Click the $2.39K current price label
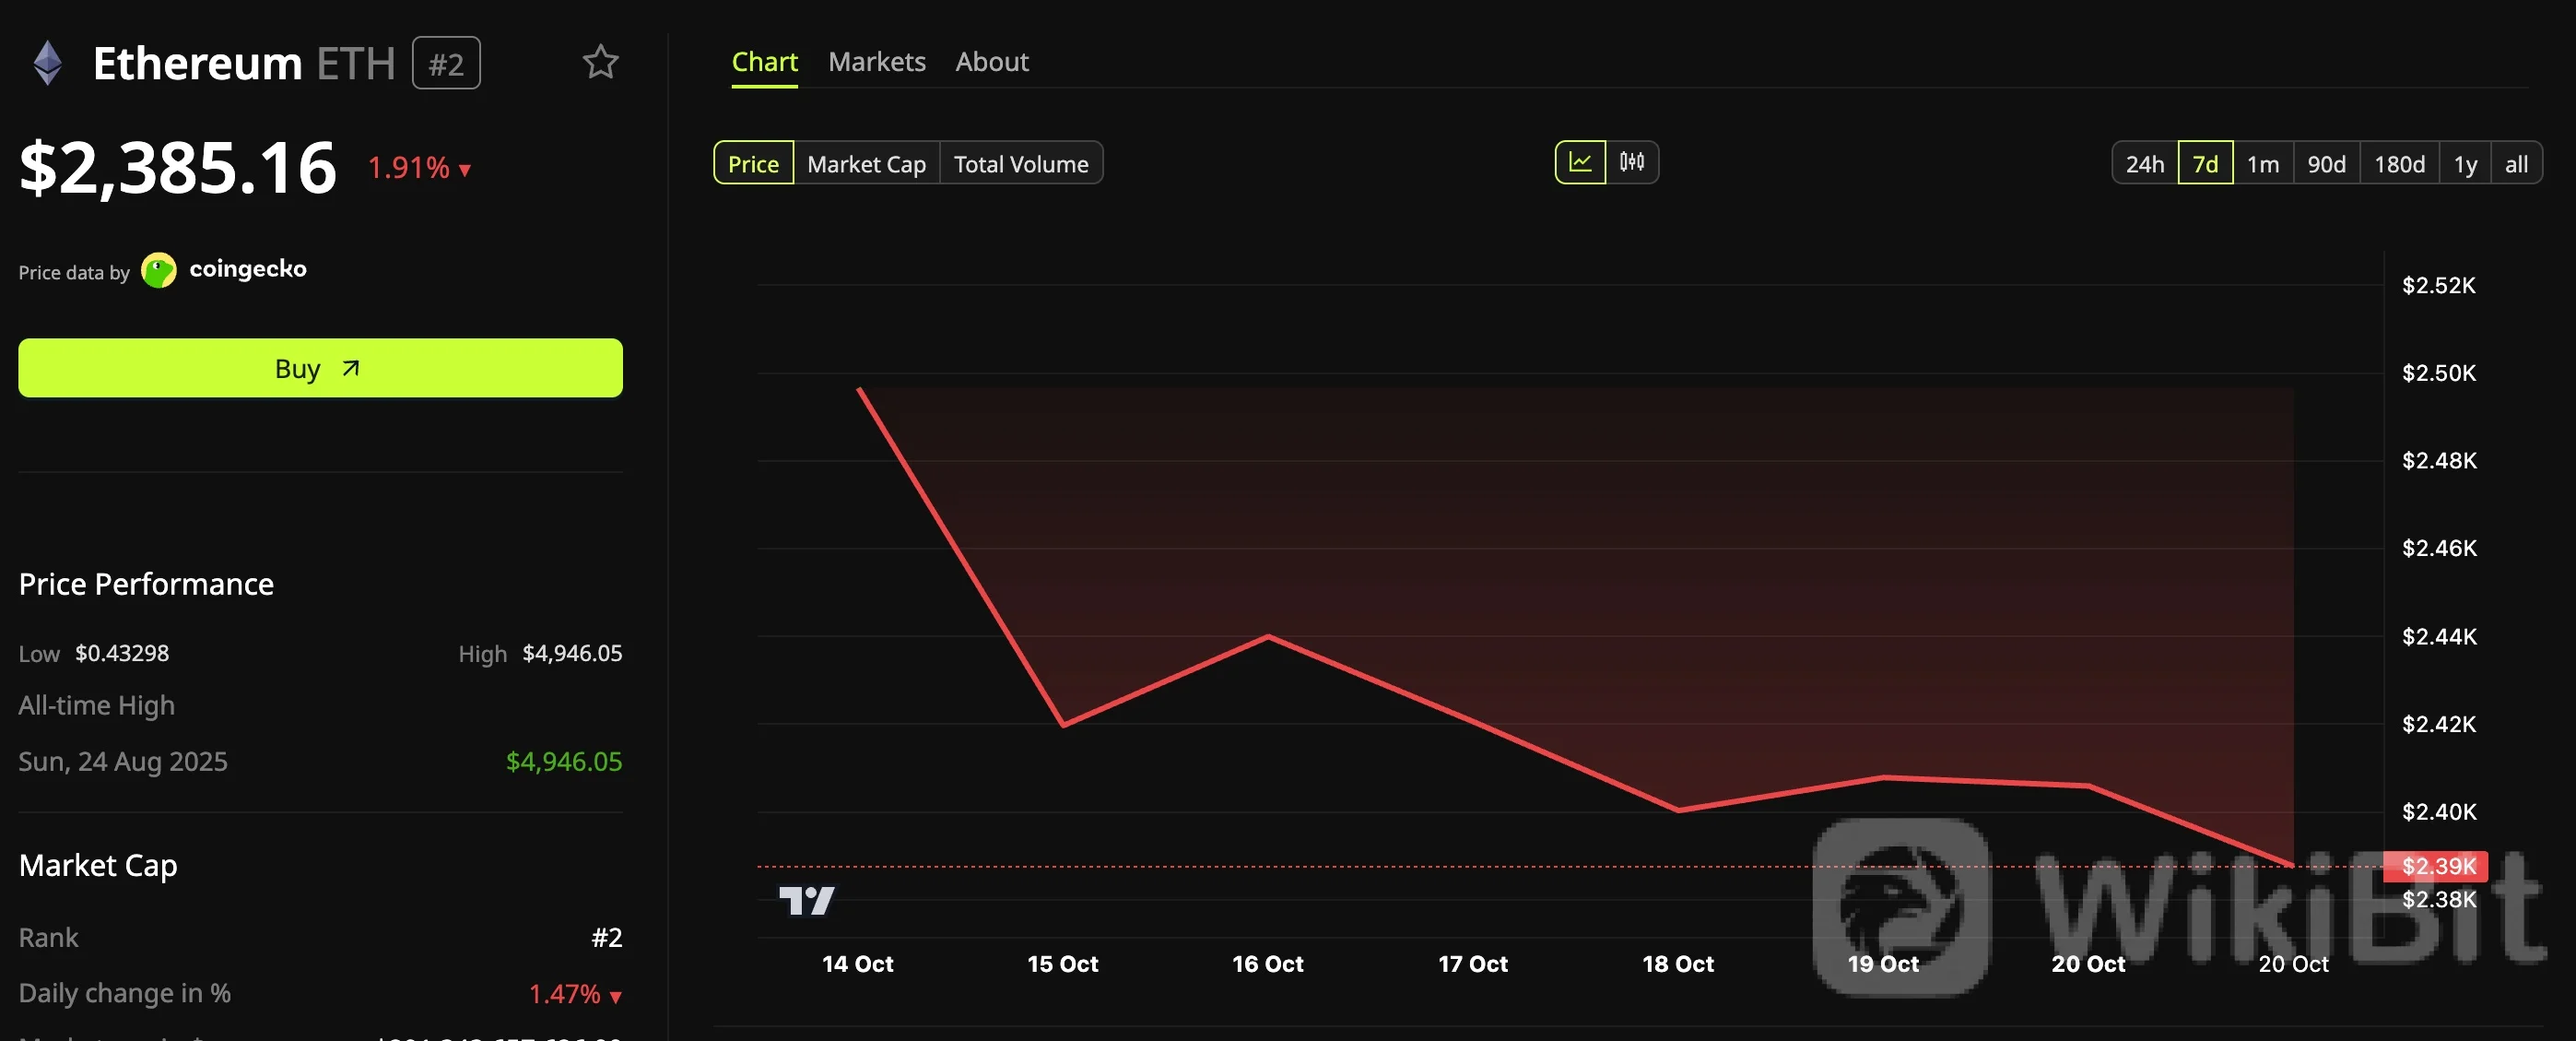This screenshot has height=1041, width=2576. [2435, 866]
